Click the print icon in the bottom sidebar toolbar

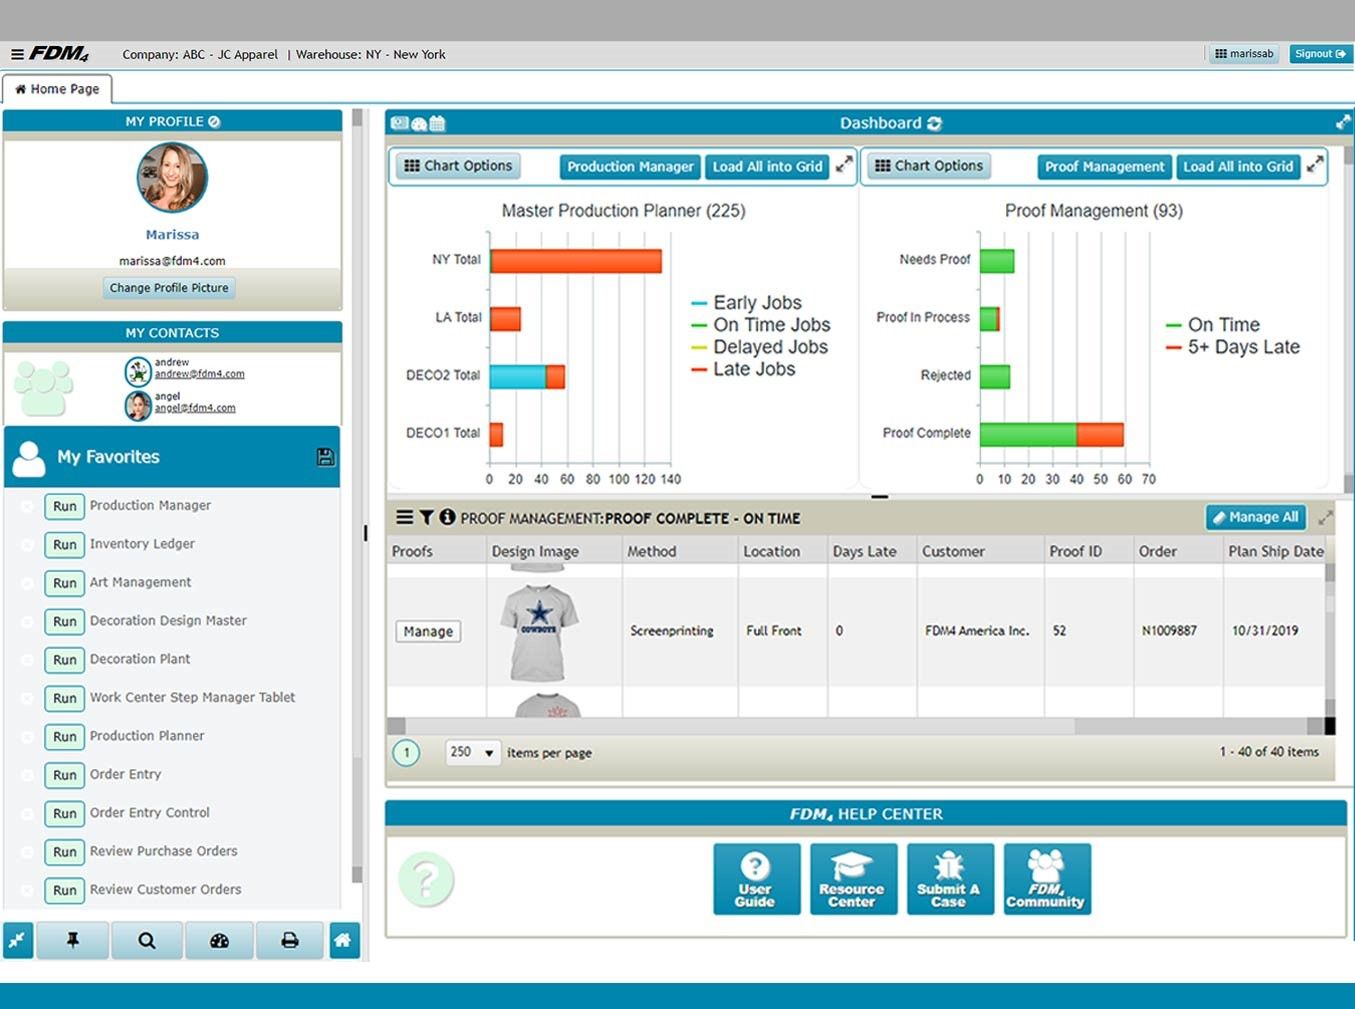[290, 940]
